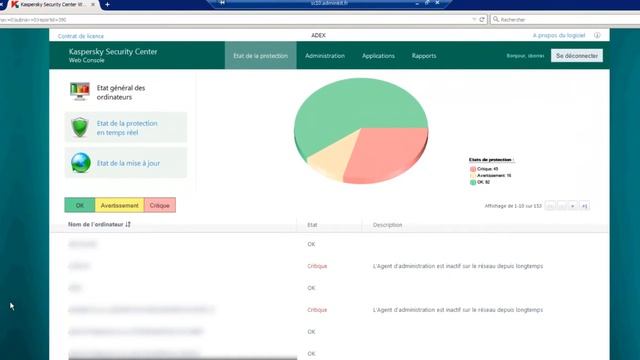Click the green shield real-time protection icon
The height and width of the screenshot is (360, 640).
80,127
